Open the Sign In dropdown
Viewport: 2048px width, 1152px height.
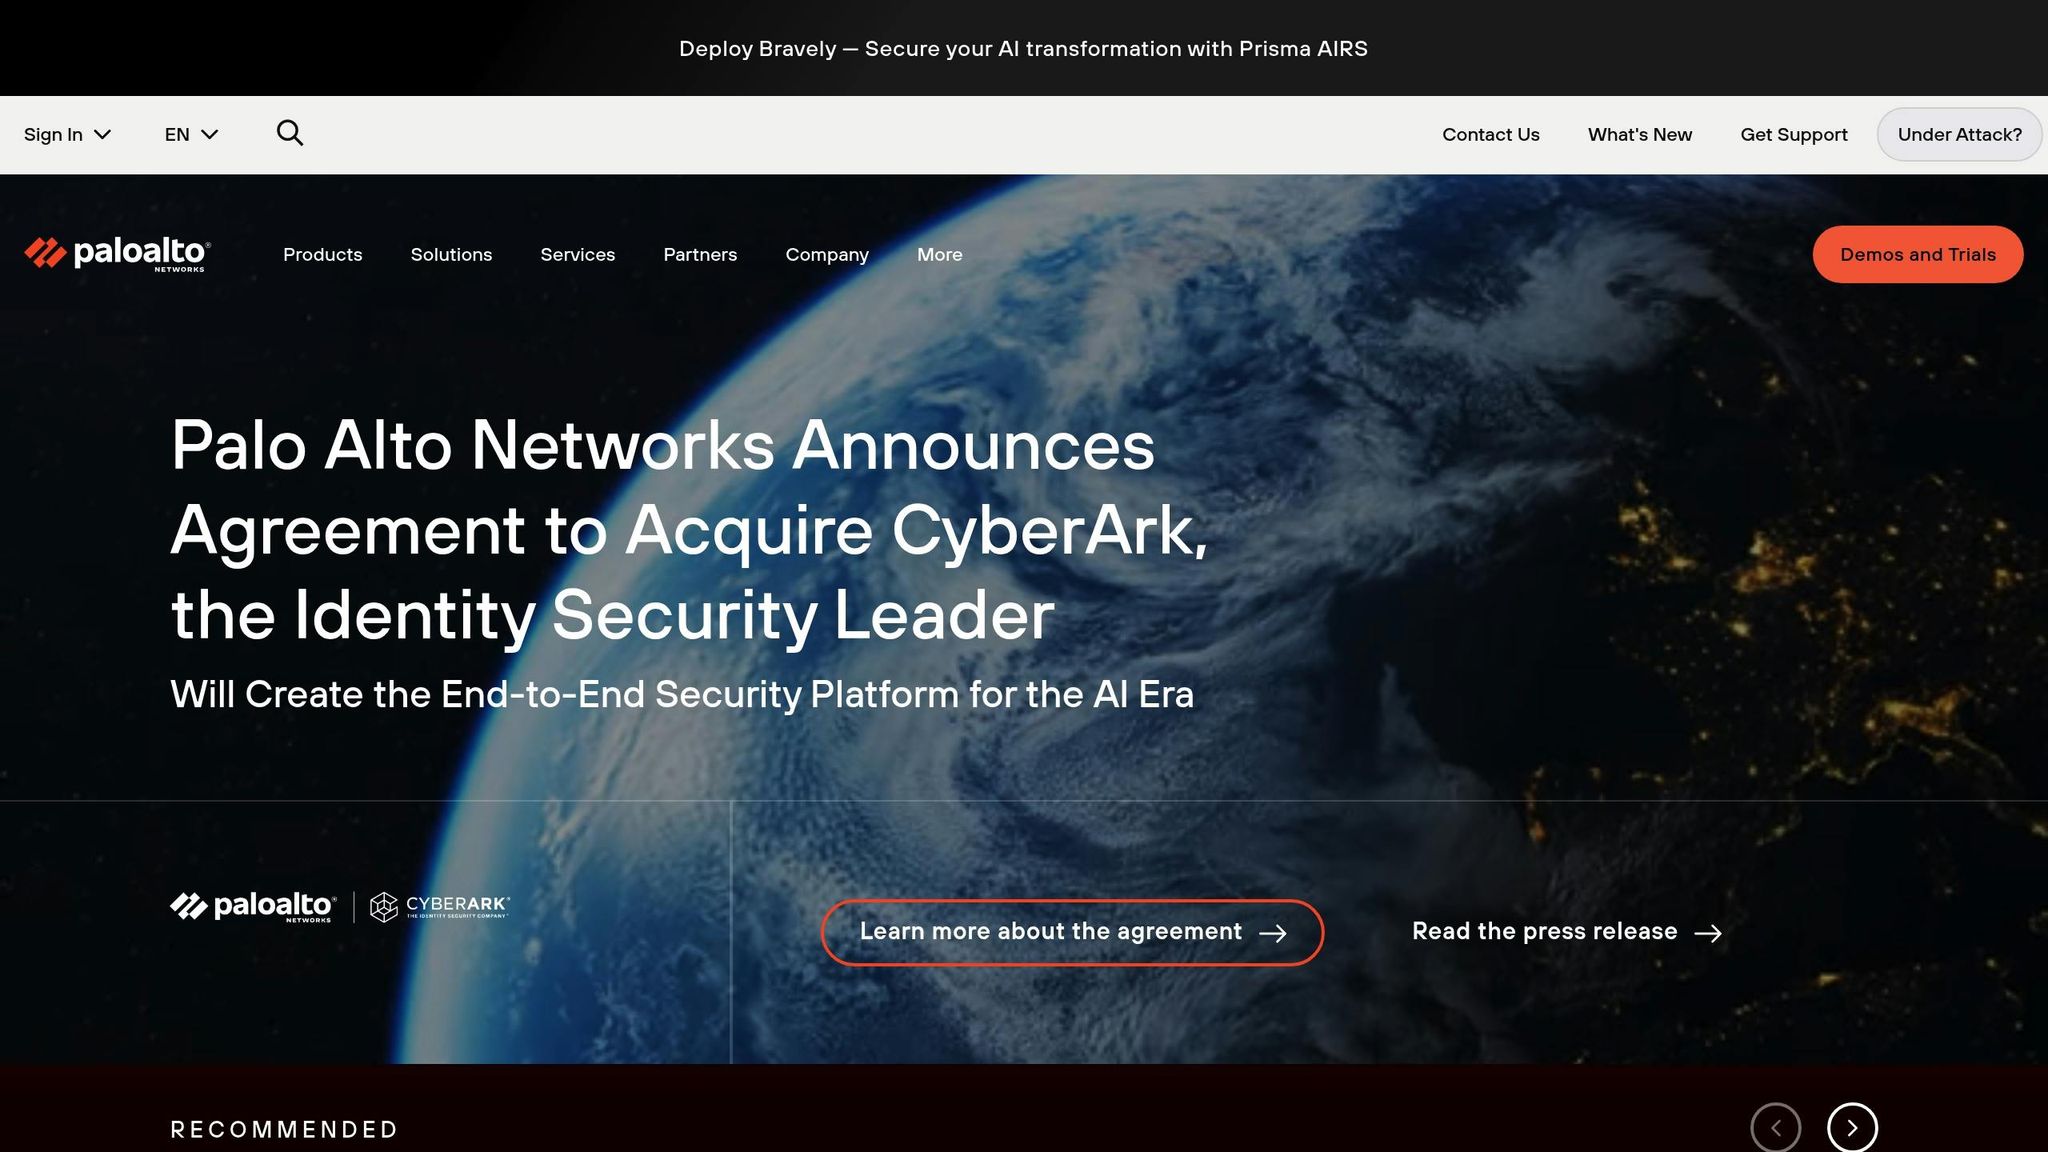pyautogui.click(x=67, y=134)
